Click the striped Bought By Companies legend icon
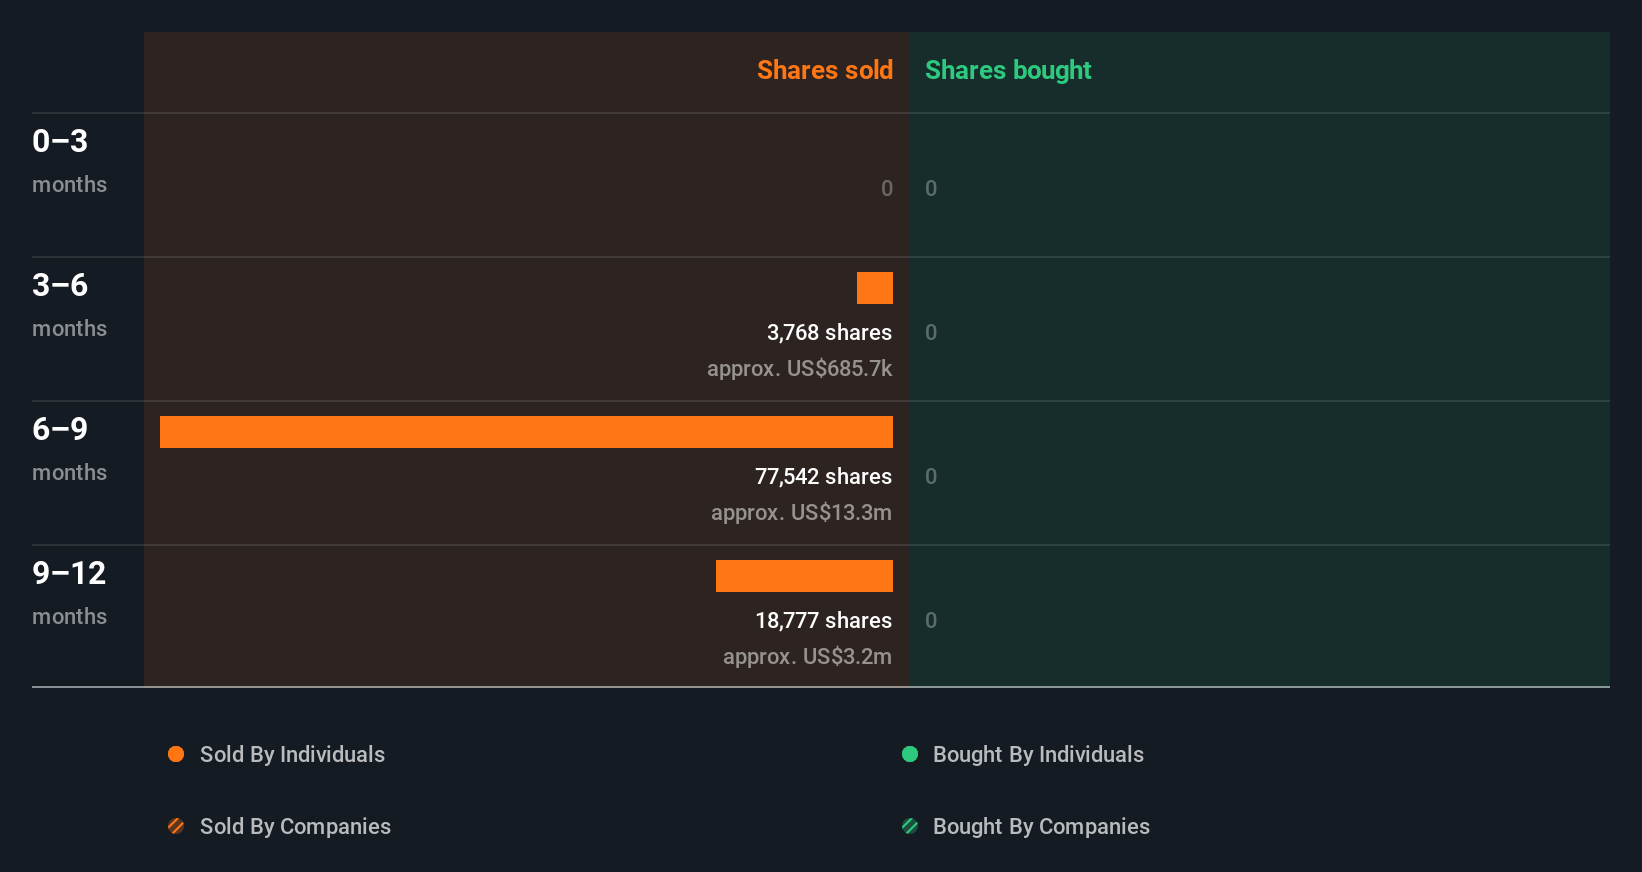 point(910,826)
